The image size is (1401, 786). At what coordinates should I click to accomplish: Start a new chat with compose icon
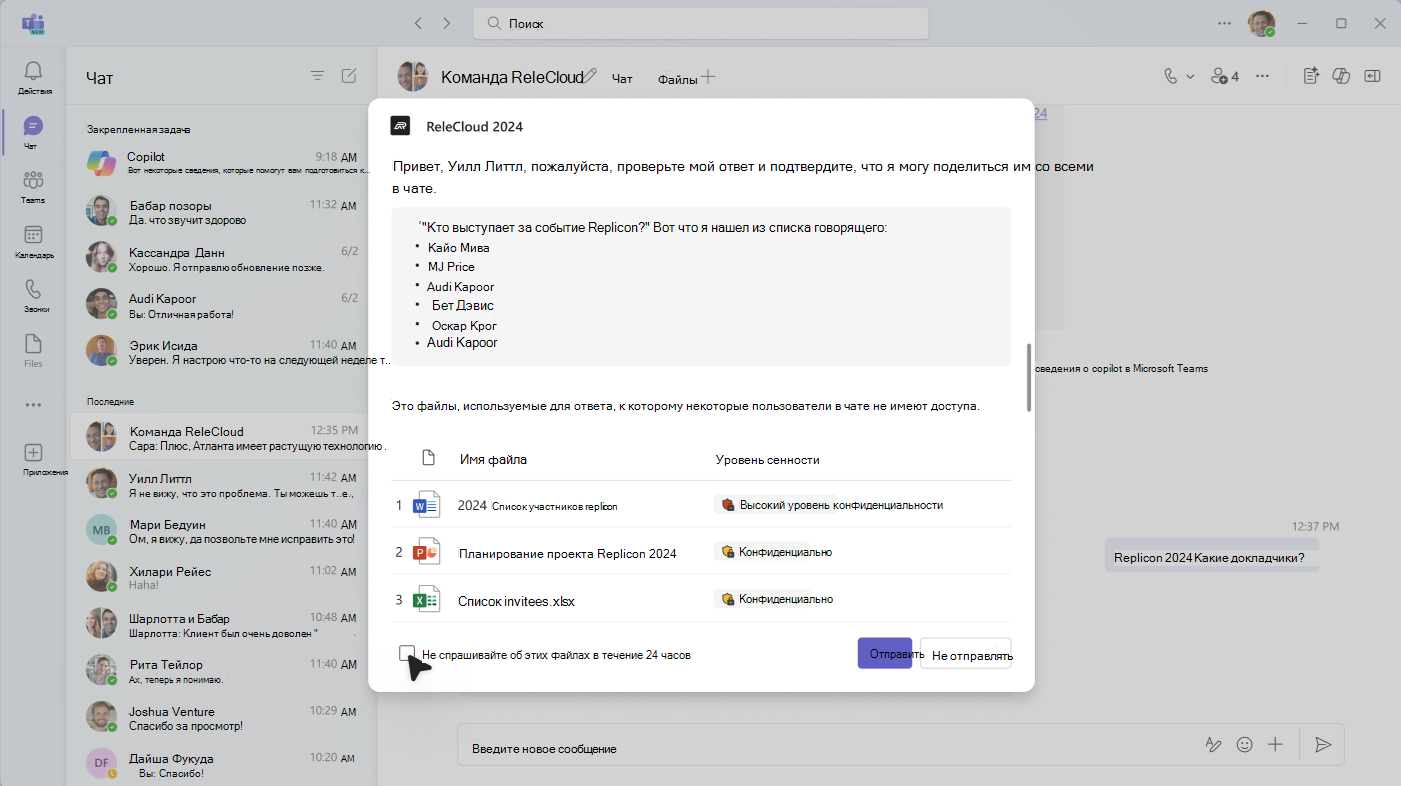(348, 76)
